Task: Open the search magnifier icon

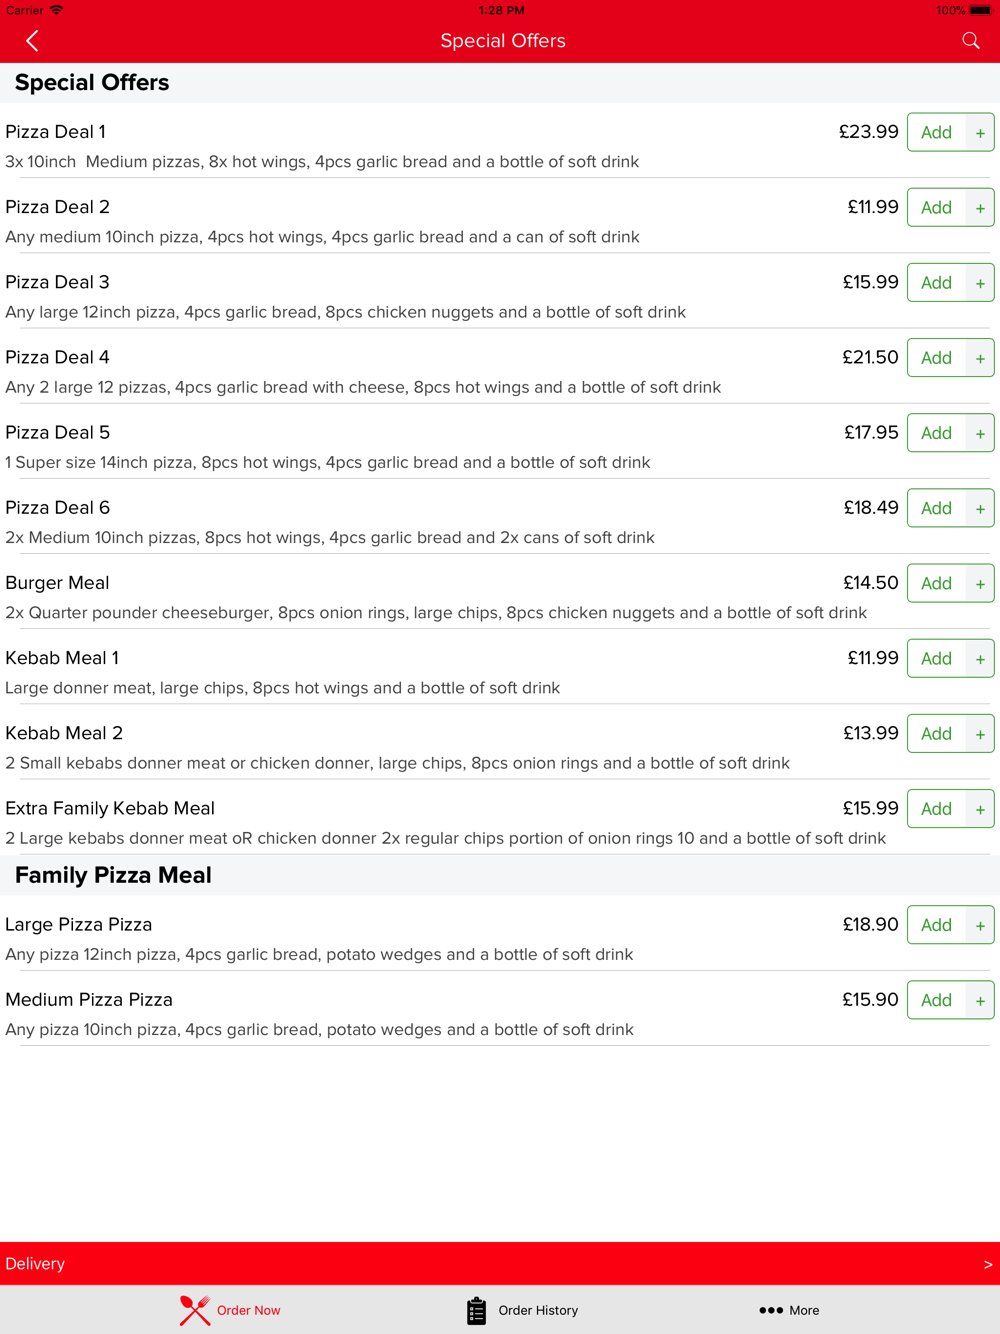Action: pyautogui.click(x=970, y=41)
